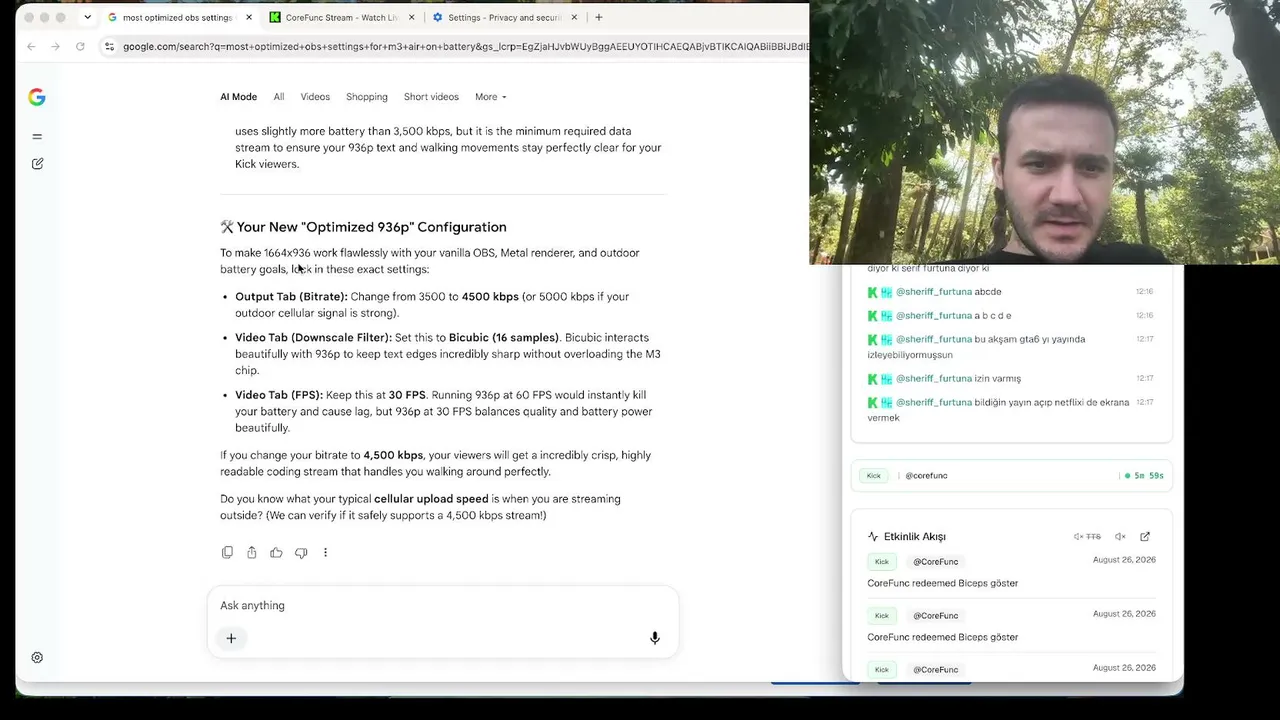This screenshot has height=720, width=1280.
Task: Click "Video Tab (FPS):" bullet label
Action: 279,395
